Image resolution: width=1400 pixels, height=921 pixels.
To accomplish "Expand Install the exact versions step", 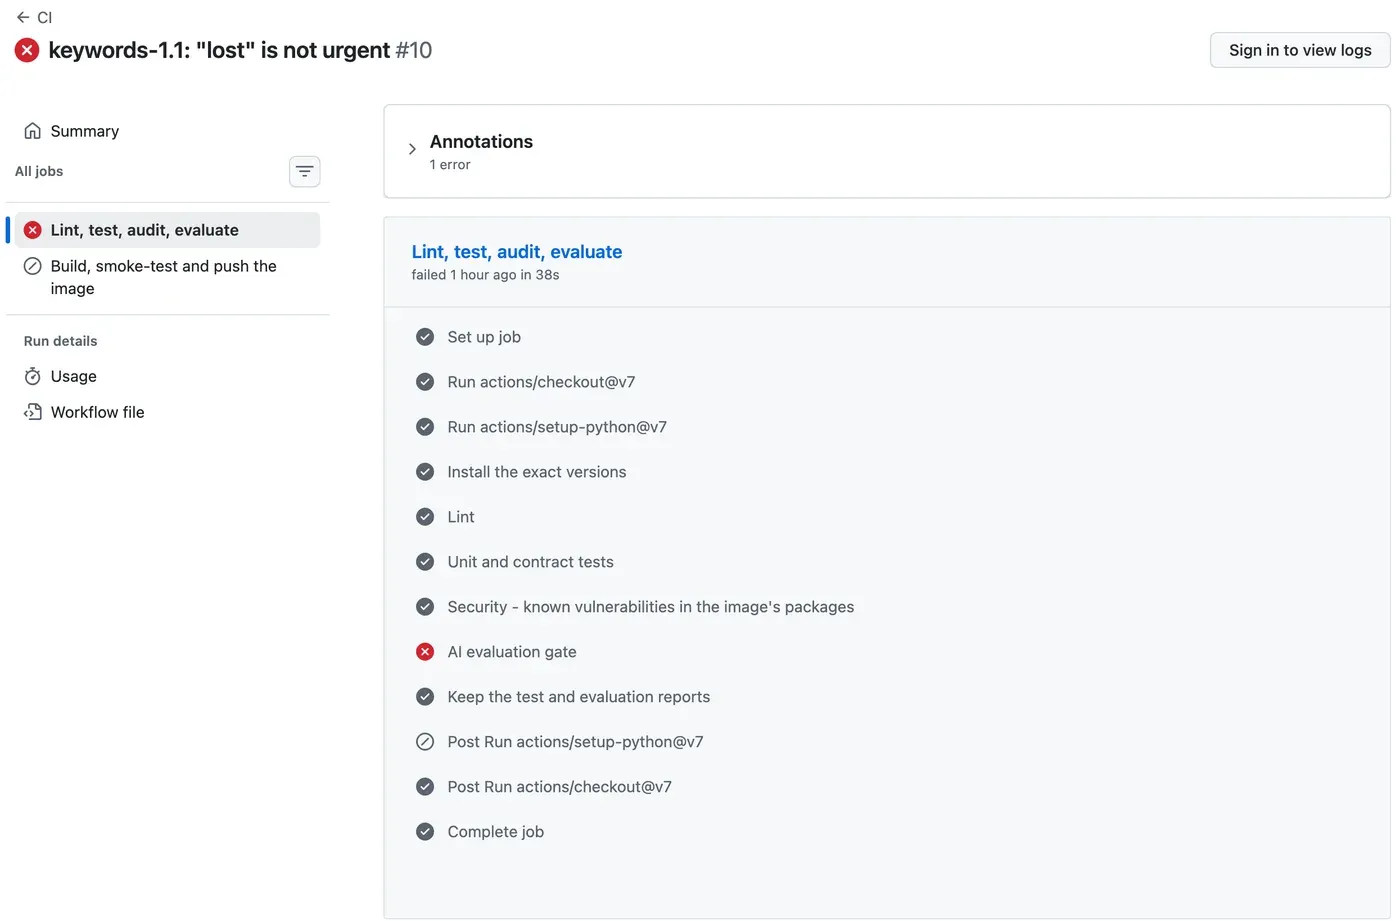I will coord(537,472).
